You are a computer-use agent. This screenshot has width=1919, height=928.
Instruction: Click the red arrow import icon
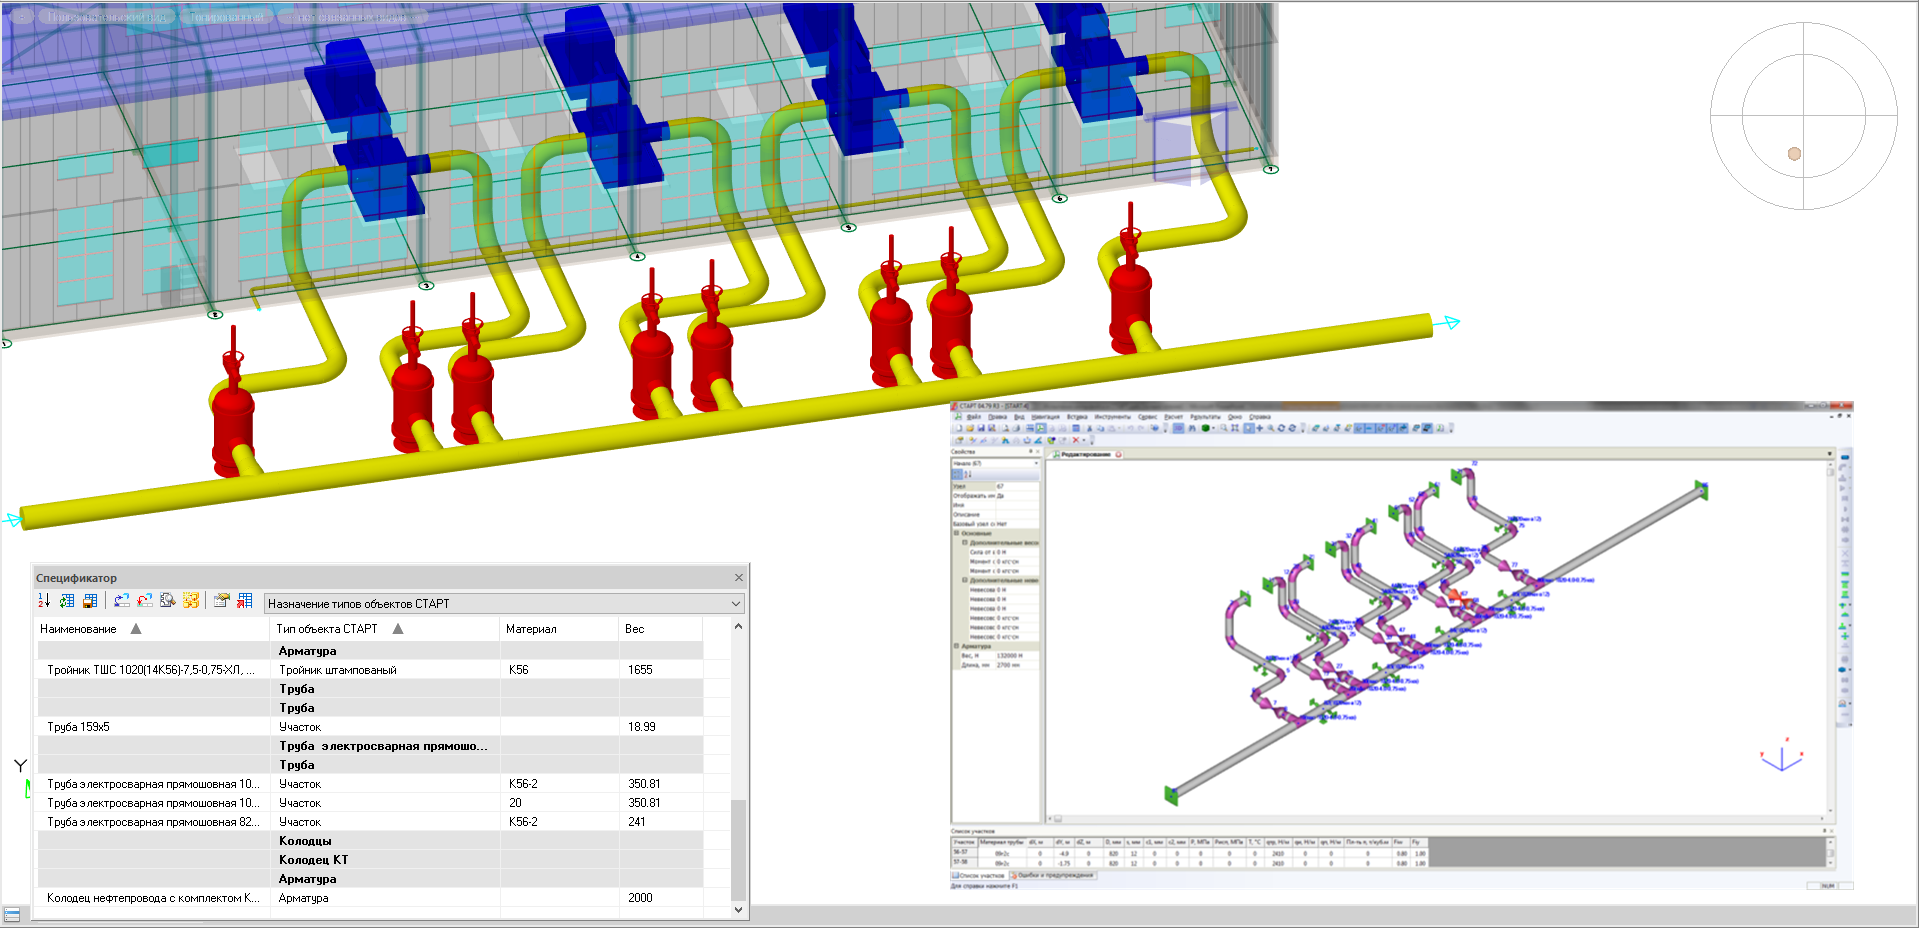click(145, 601)
